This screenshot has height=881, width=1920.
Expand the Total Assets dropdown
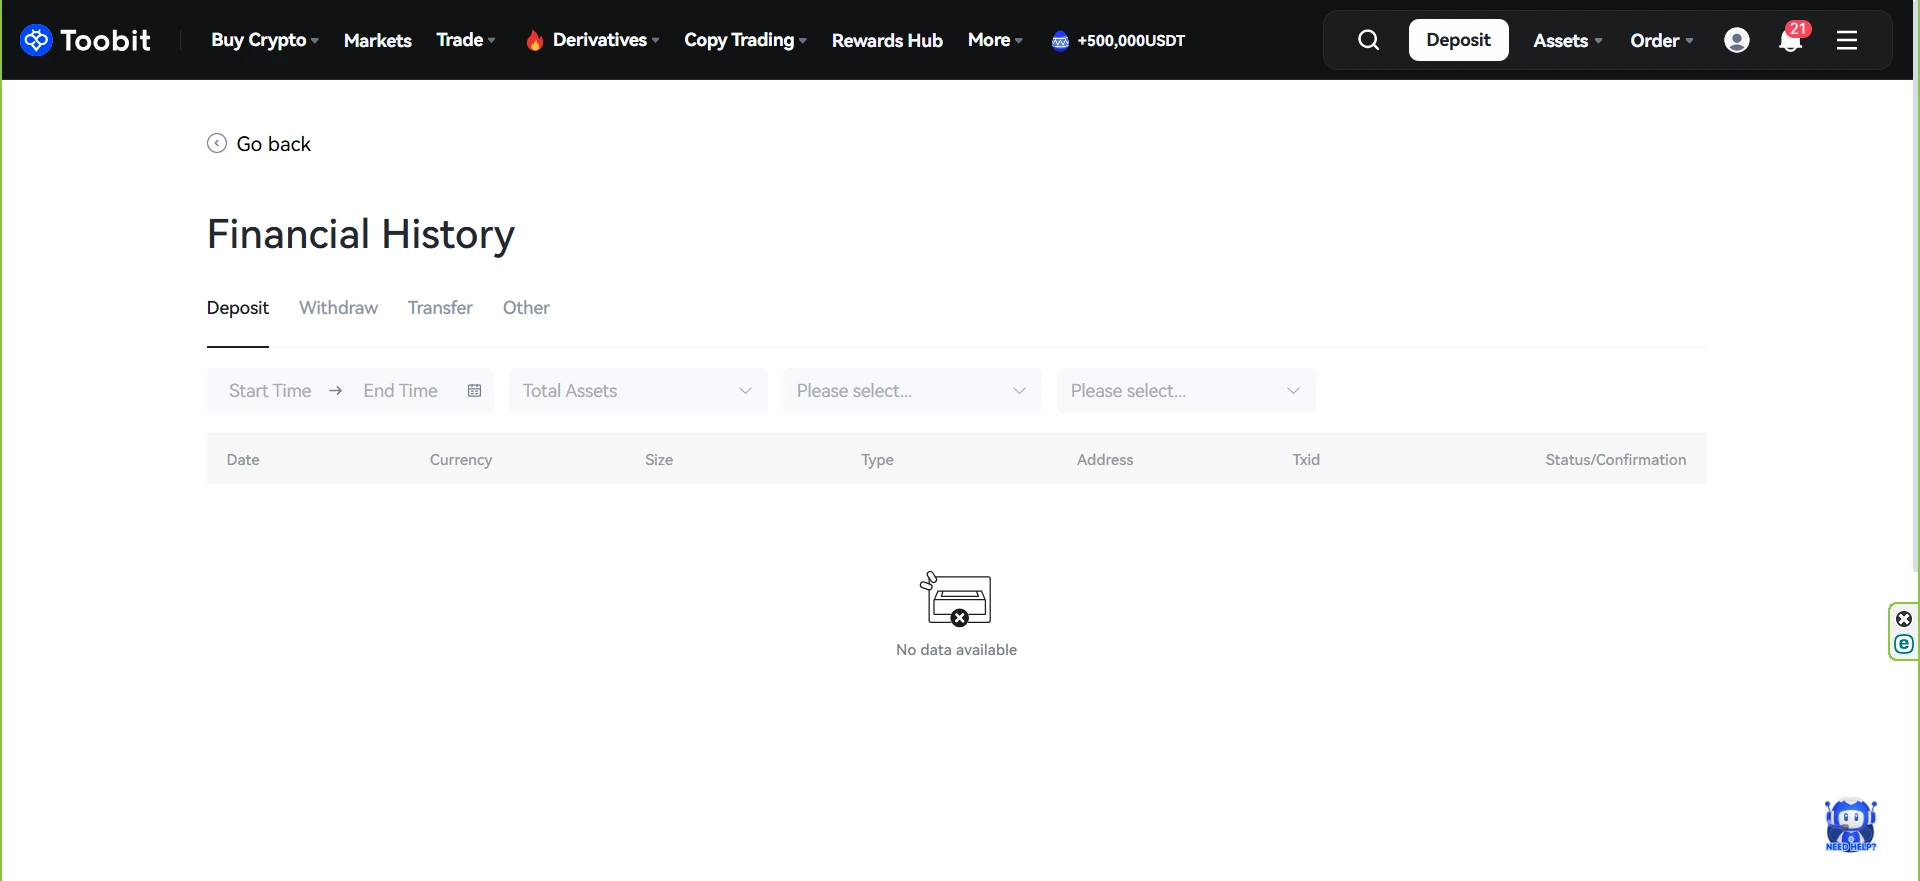point(638,391)
